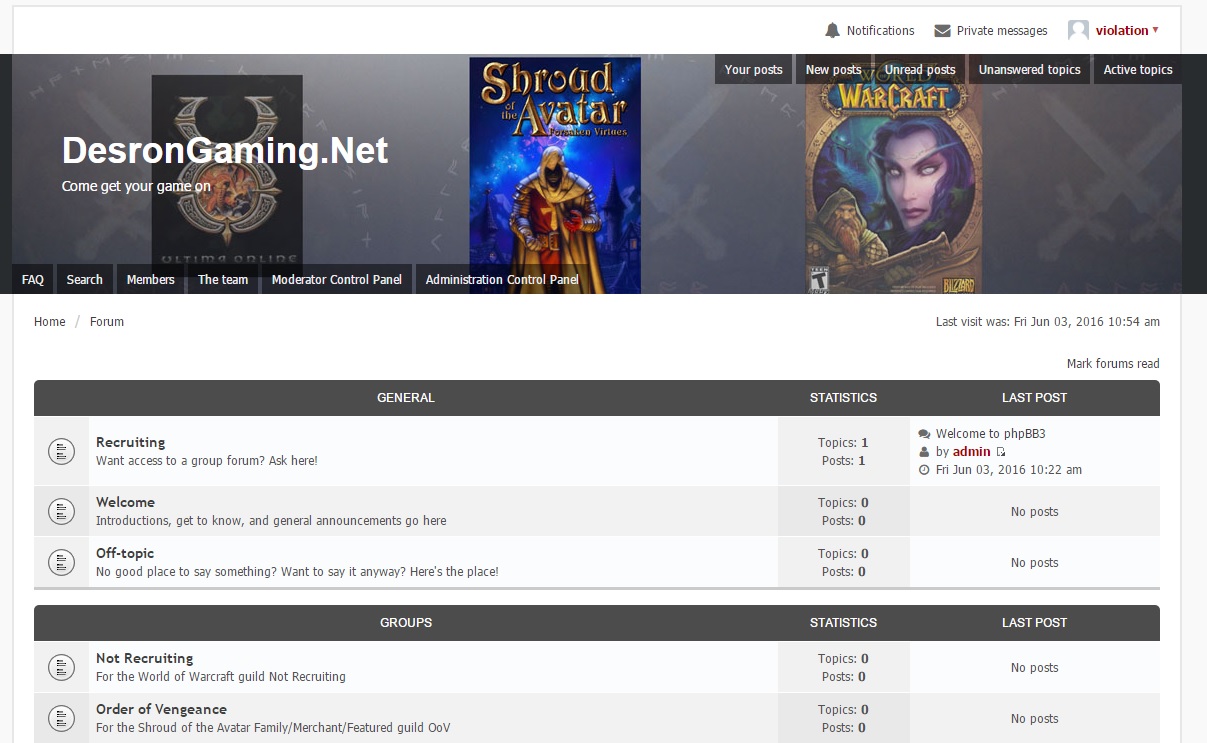
Task: Open the Off-topic forum
Action: [x=125, y=553]
